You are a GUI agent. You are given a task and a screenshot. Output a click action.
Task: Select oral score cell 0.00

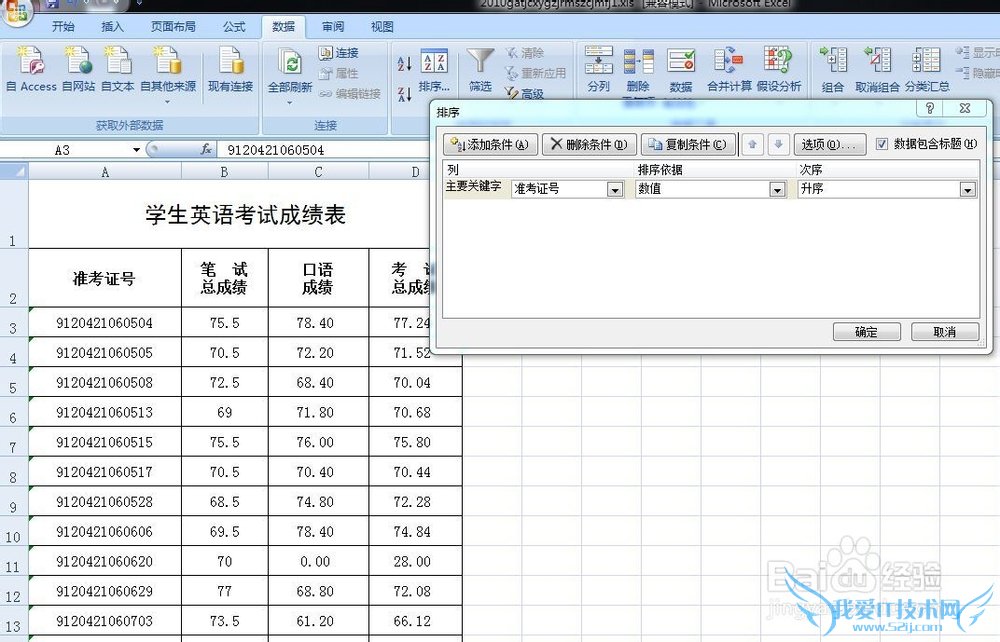coord(318,562)
